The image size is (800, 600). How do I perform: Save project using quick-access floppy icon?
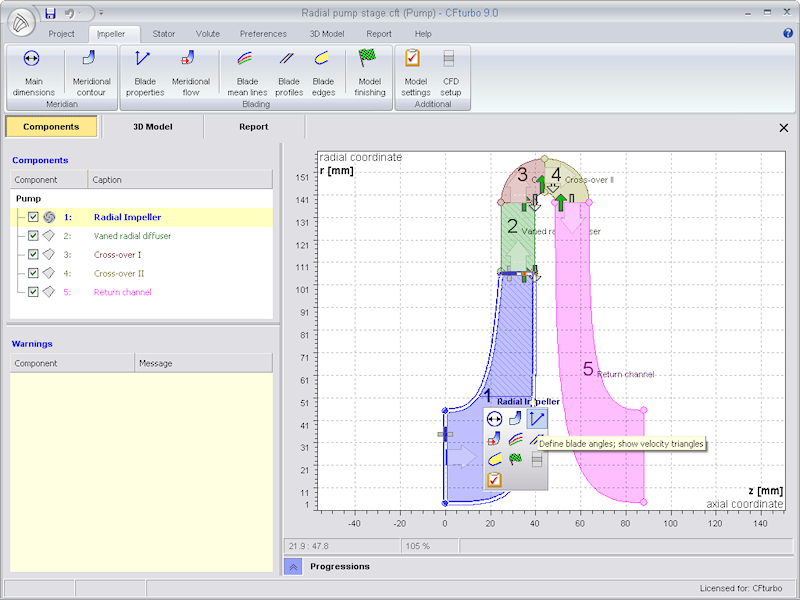(50, 13)
